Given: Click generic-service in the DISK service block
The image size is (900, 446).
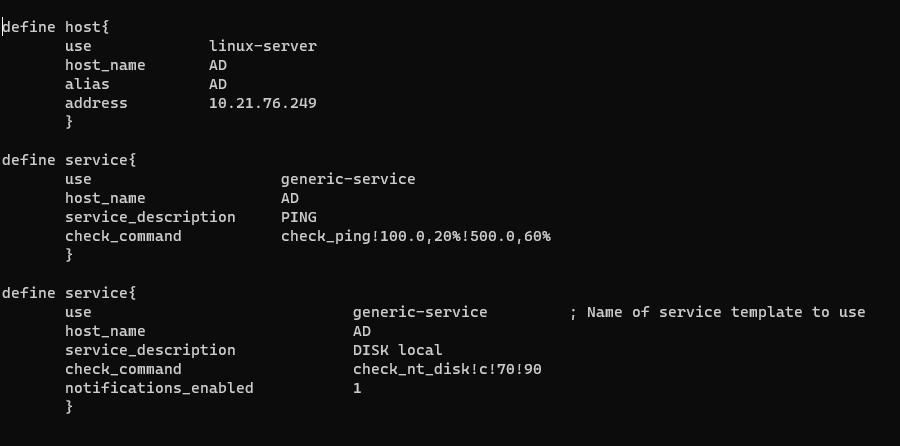Looking at the screenshot, I should 420,312.
